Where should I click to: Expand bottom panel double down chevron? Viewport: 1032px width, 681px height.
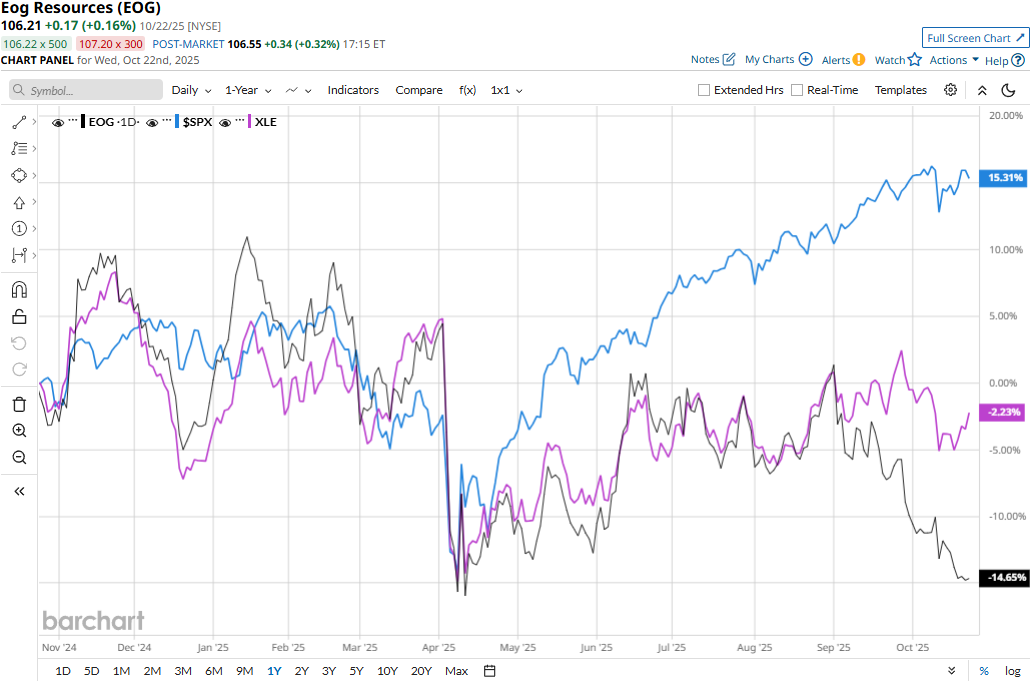pos(952,671)
